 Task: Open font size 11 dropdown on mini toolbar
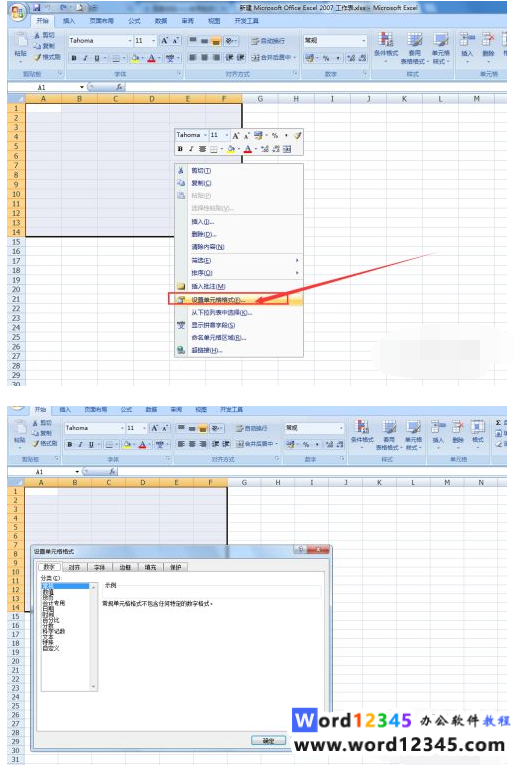pyautogui.click(x=227, y=135)
